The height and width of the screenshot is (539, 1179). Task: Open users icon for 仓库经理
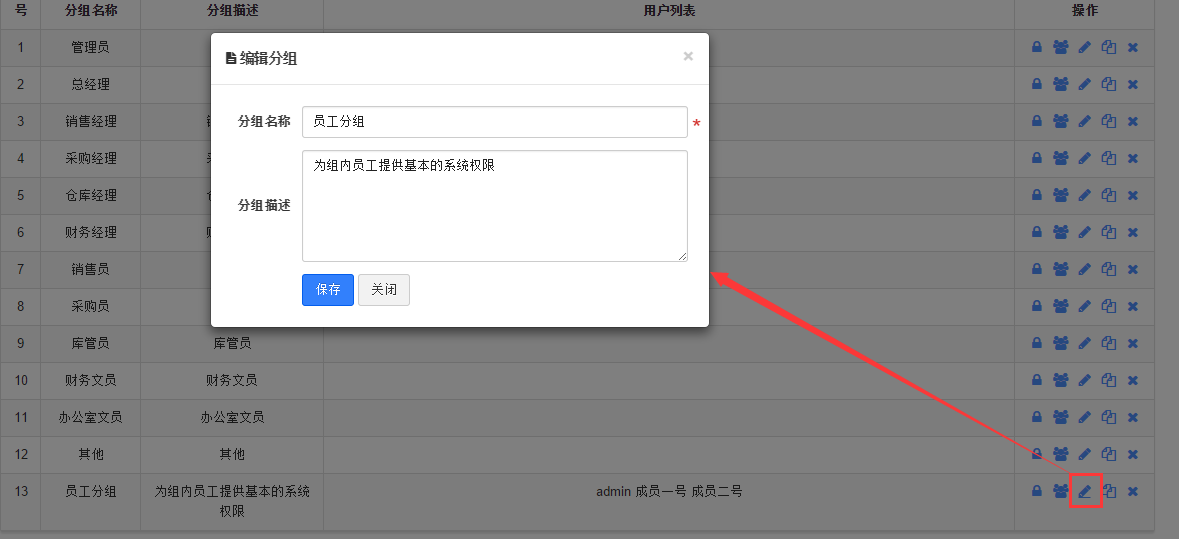pyautogui.click(x=1060, y=195)
